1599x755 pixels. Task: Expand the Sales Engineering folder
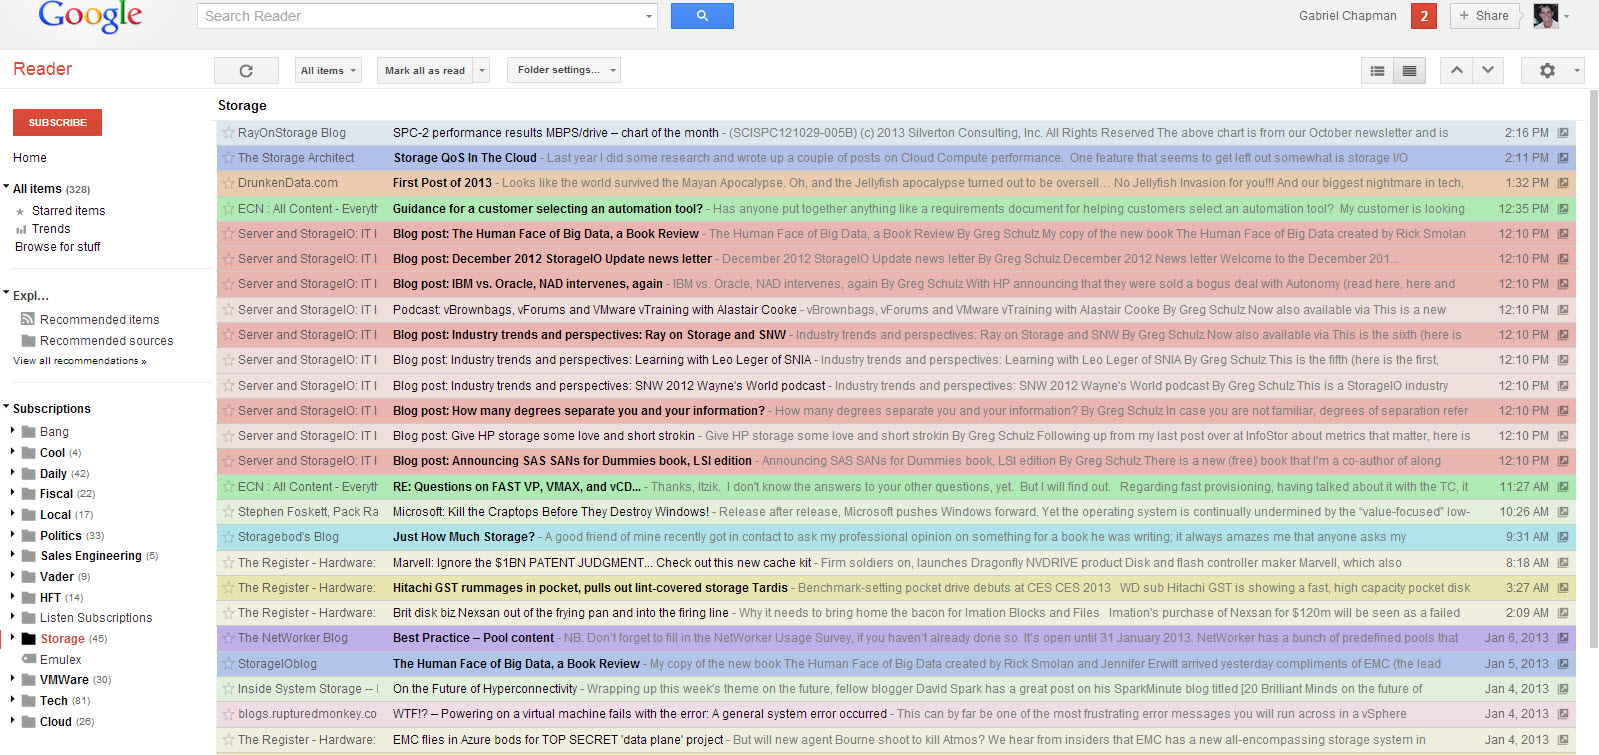(x=13, y=555)
